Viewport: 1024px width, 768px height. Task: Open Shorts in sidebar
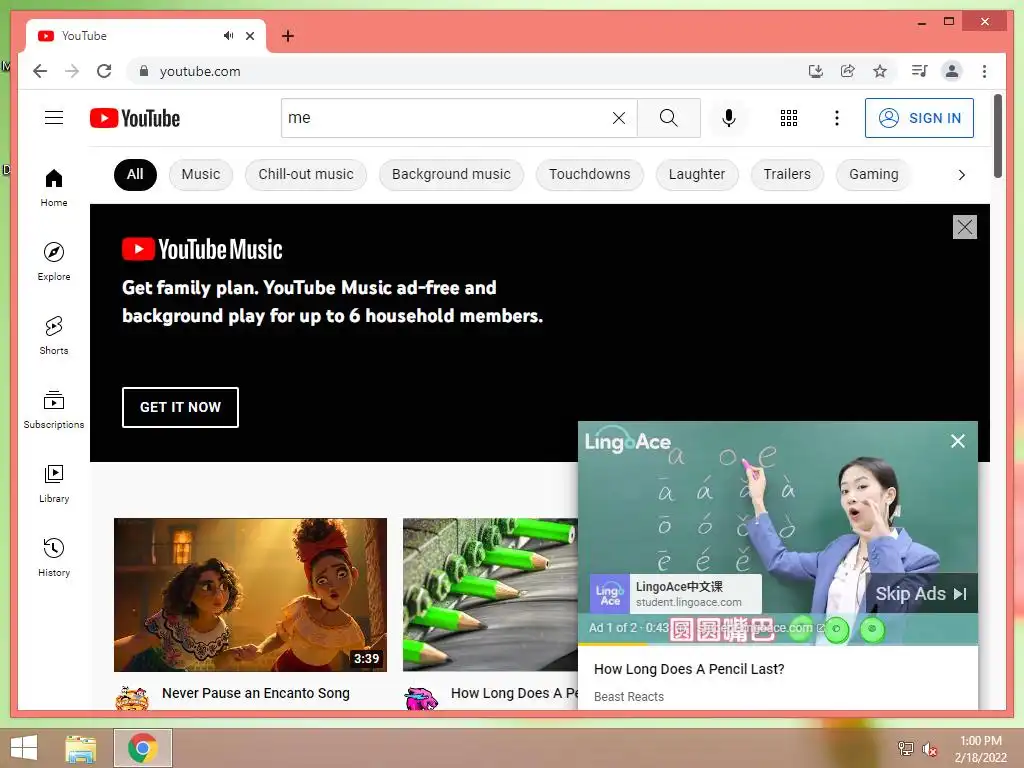(54, 336)
